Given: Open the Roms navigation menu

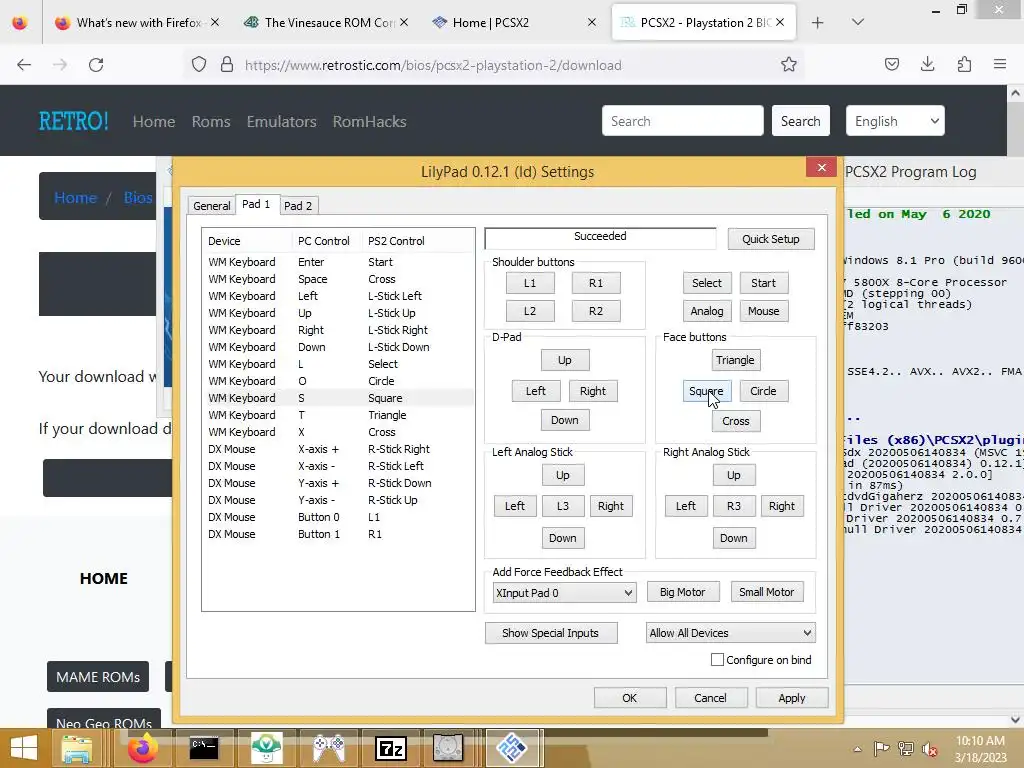Looking at the screenshot, I should pyautogui.click(x=211, y=121).
